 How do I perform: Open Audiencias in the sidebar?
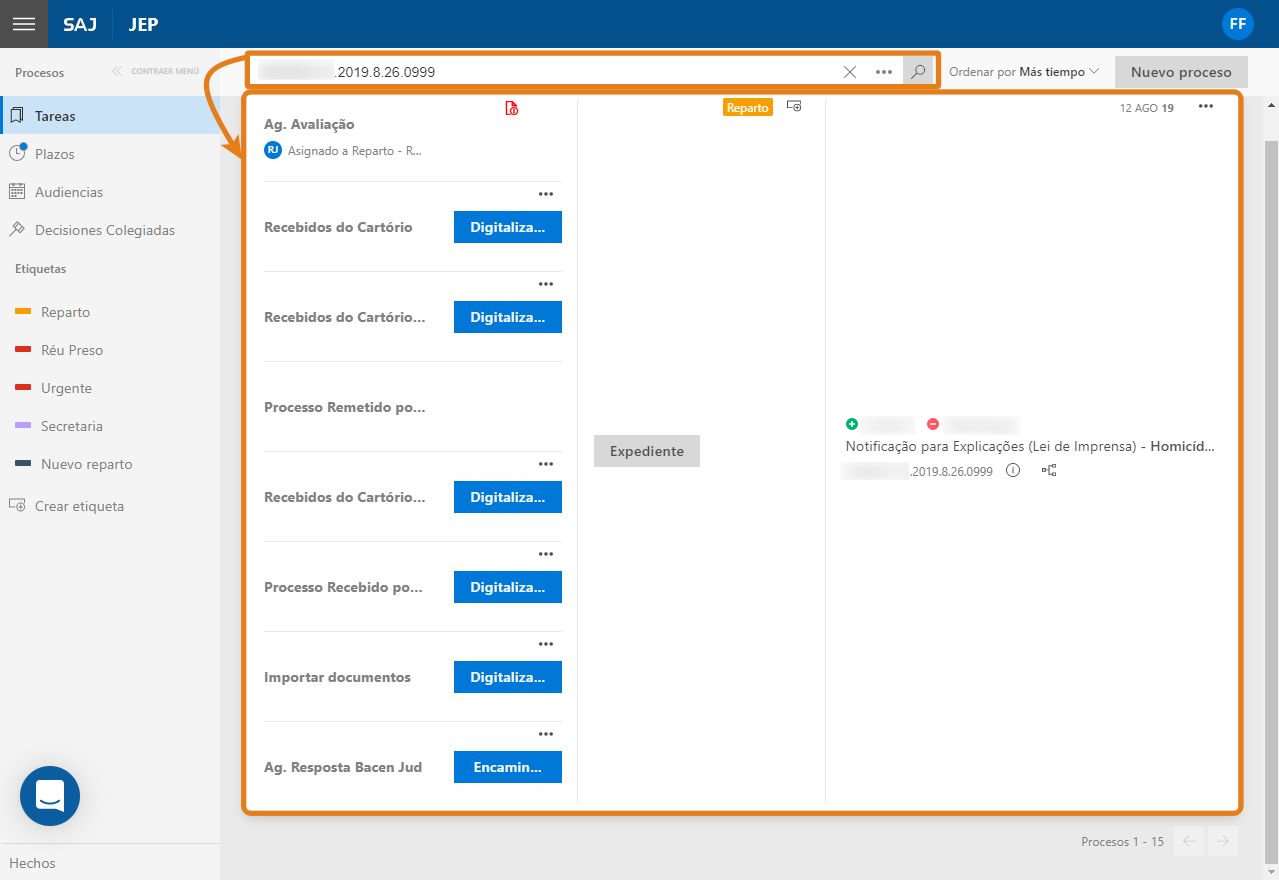[x=68, y=192]
